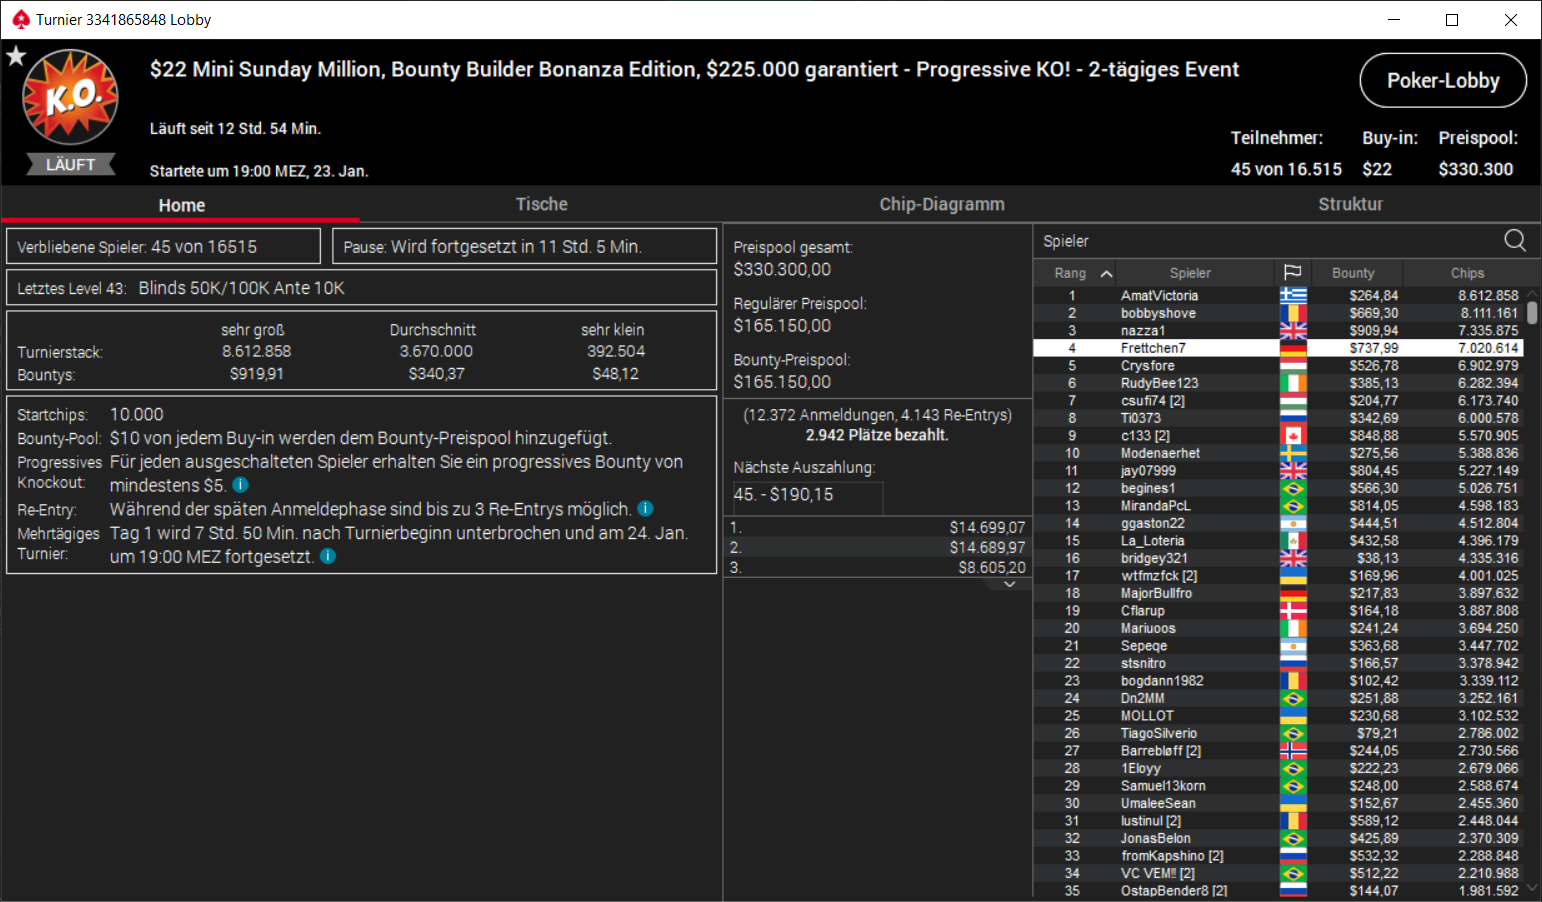Select player row Iustinul [2]
The image size is (1542, 902).
pyautogui.click(x=1278, y=820)
